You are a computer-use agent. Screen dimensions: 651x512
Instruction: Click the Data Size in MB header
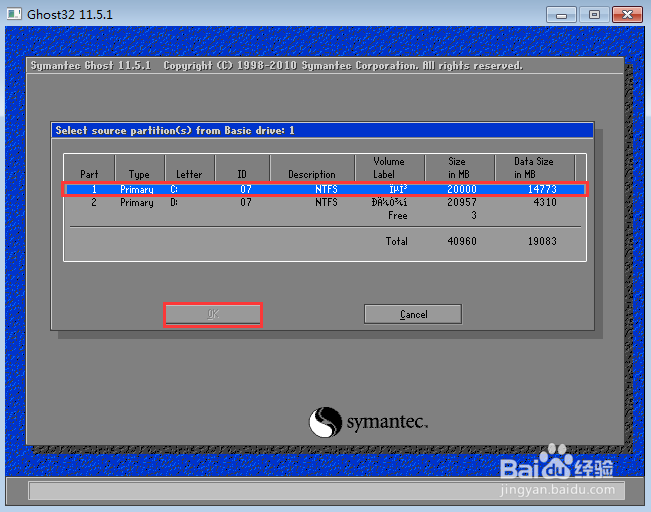534,168
